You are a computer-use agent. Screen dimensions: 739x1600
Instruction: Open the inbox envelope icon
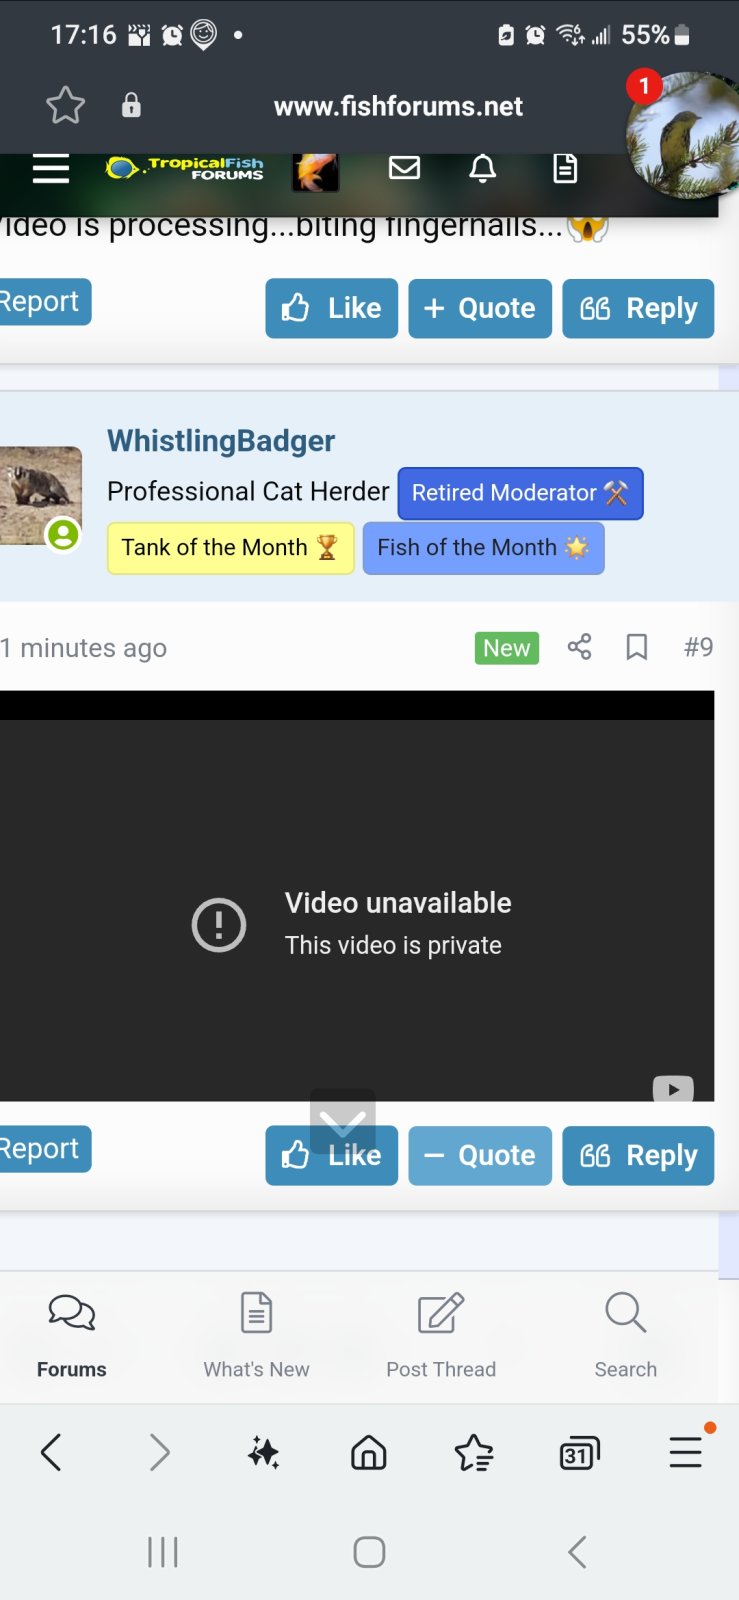[x=404, y=168]
